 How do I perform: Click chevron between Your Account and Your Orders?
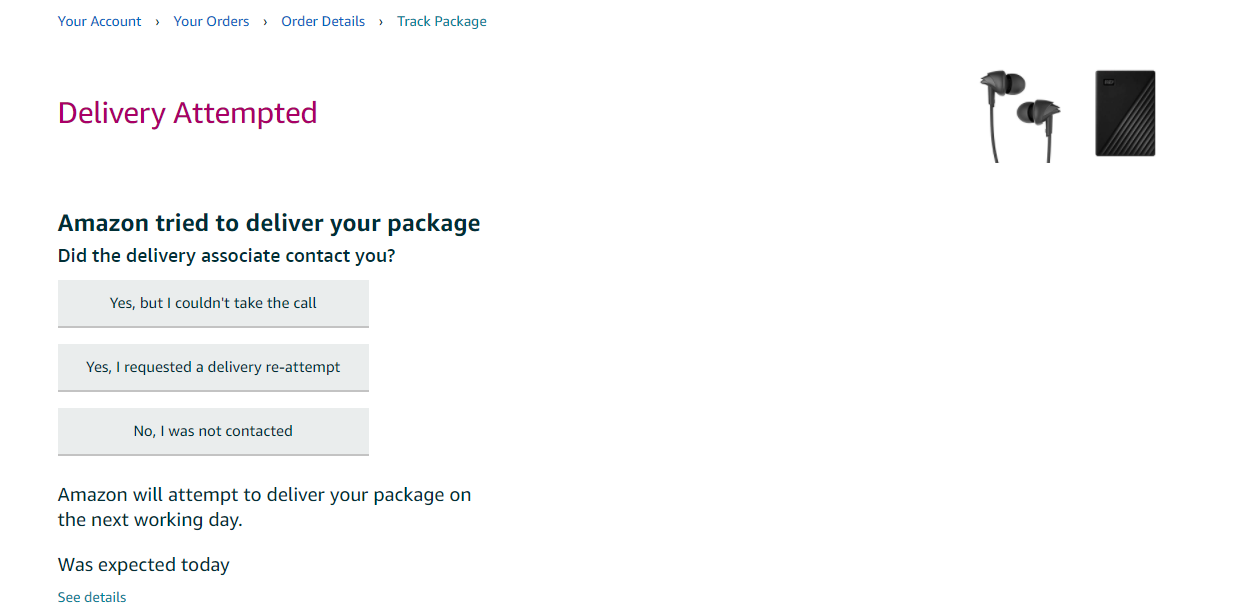(x=157, y=21)
